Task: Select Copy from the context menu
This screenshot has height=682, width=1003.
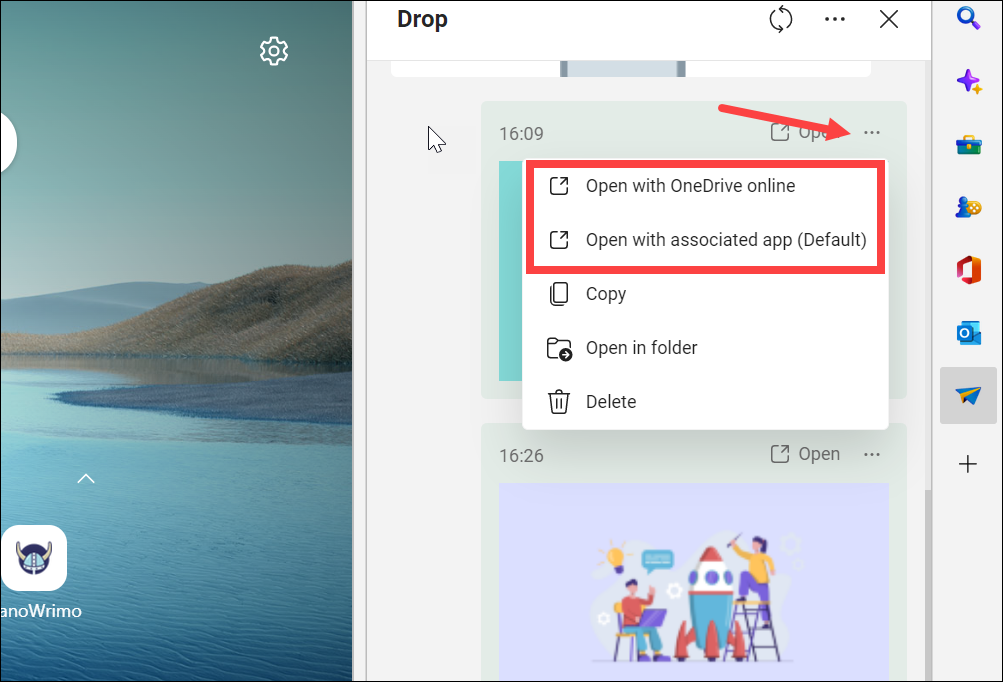Action: (605, 293)
